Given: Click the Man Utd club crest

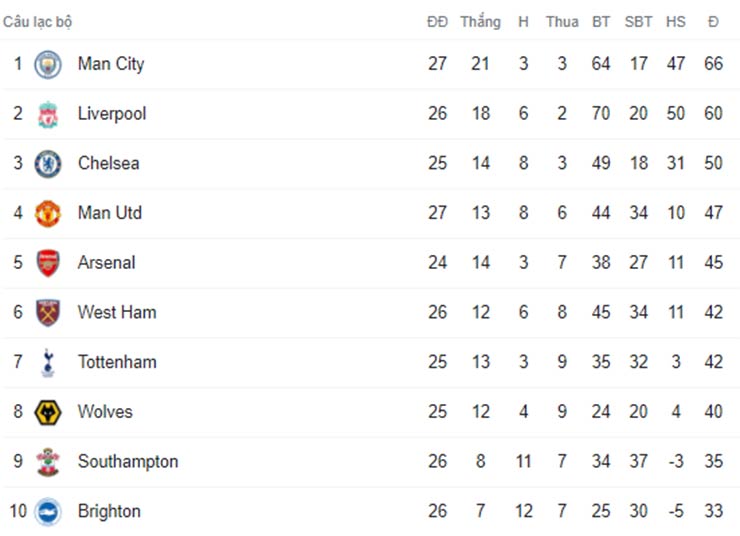Looking at the screenshot, I should click(x=47, y=213).
